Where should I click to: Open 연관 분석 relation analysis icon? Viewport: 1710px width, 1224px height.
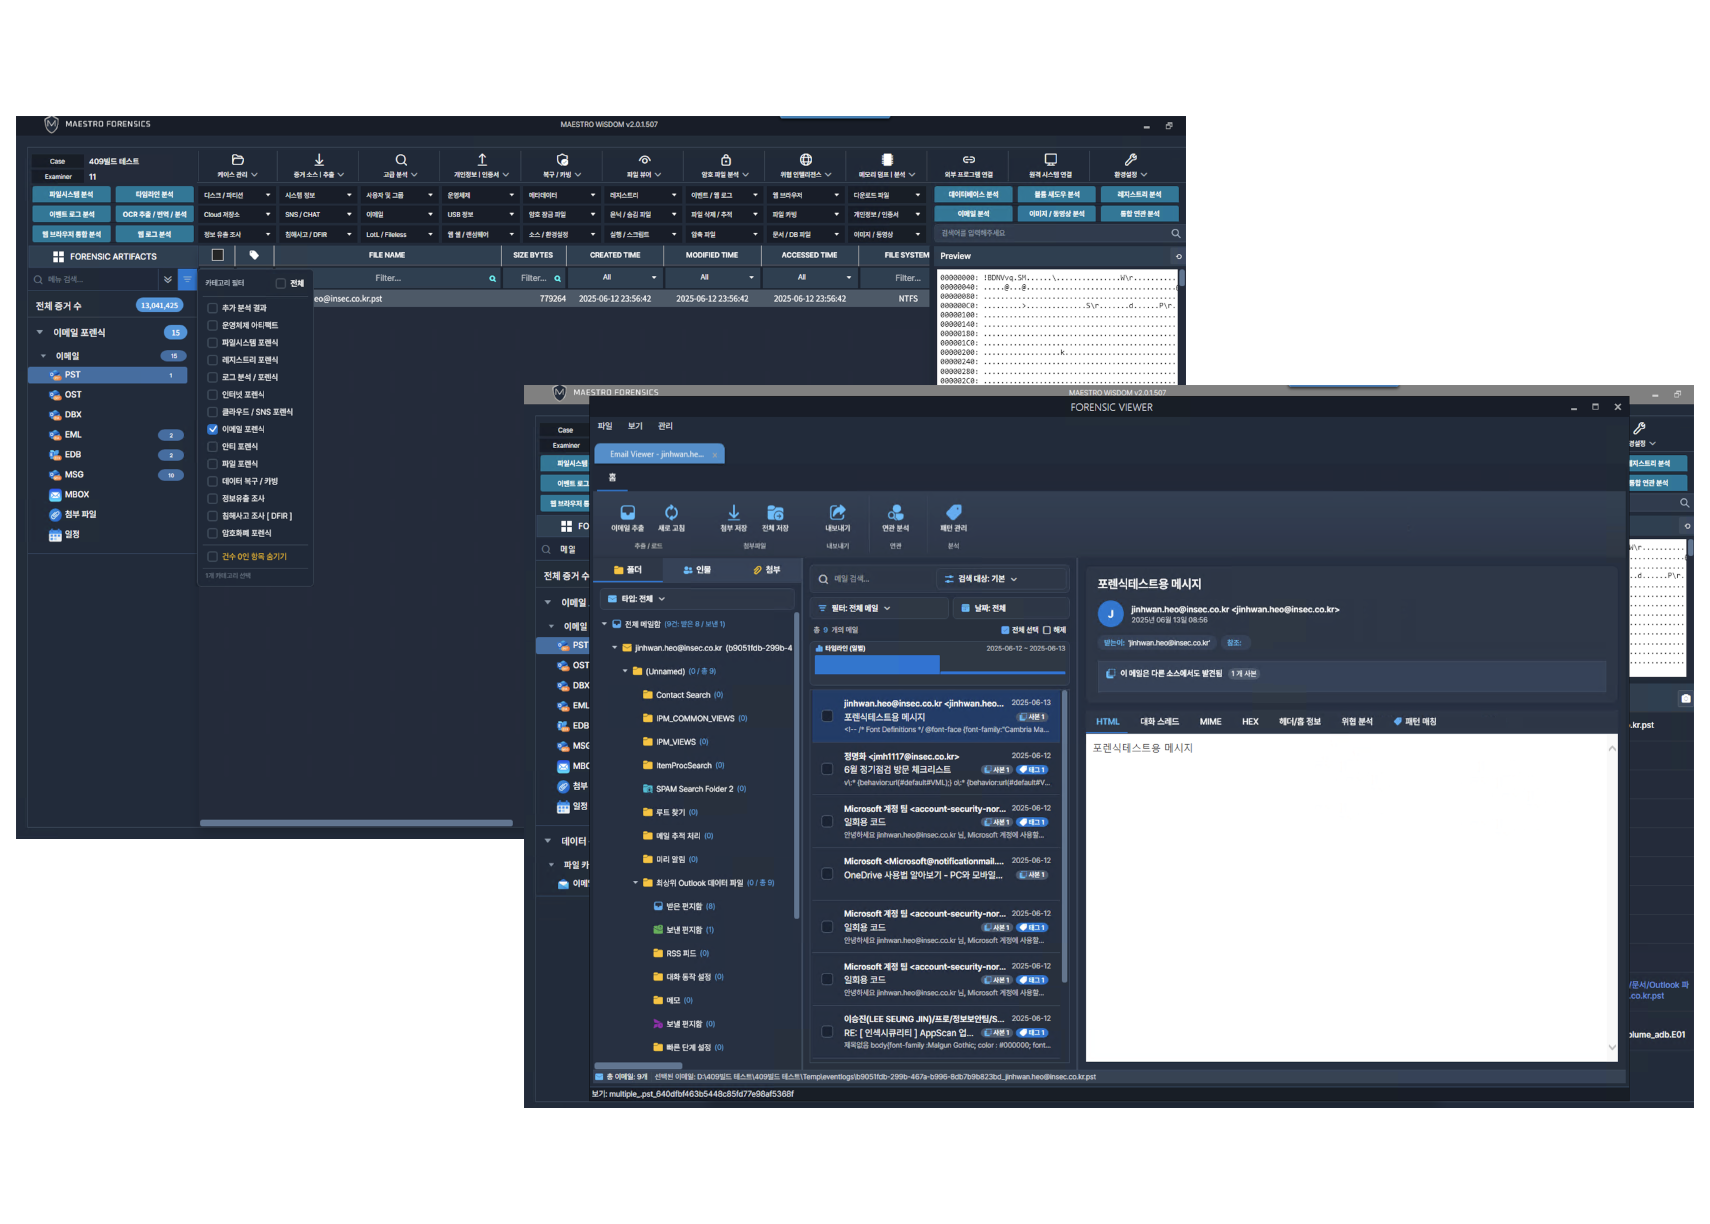[896, 512]
